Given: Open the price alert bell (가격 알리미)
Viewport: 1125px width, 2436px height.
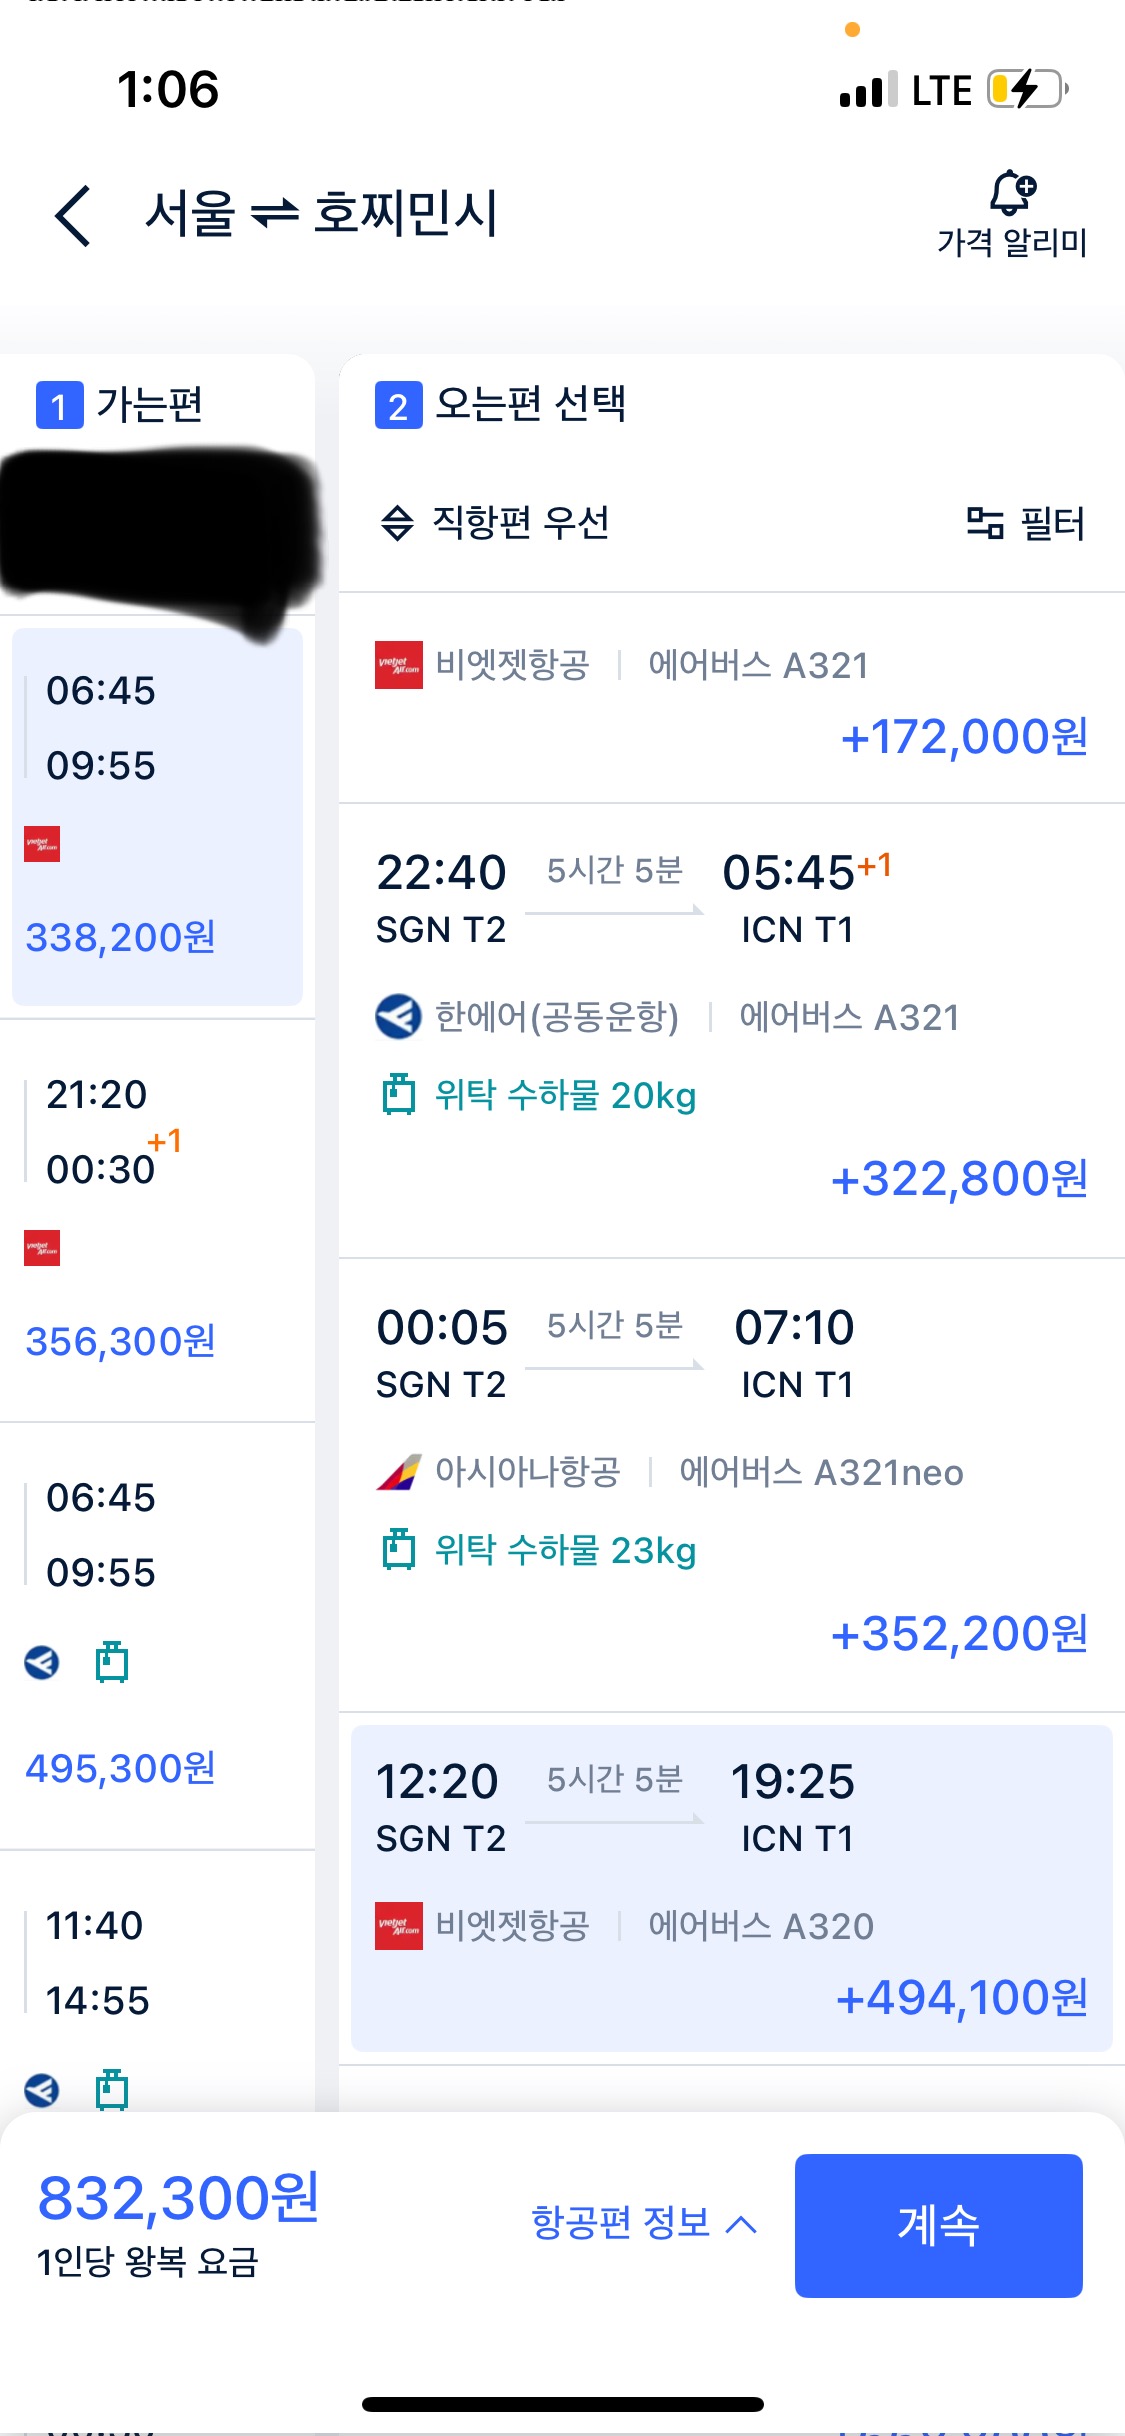Looking at the screenshot, I should (1012, 212).
